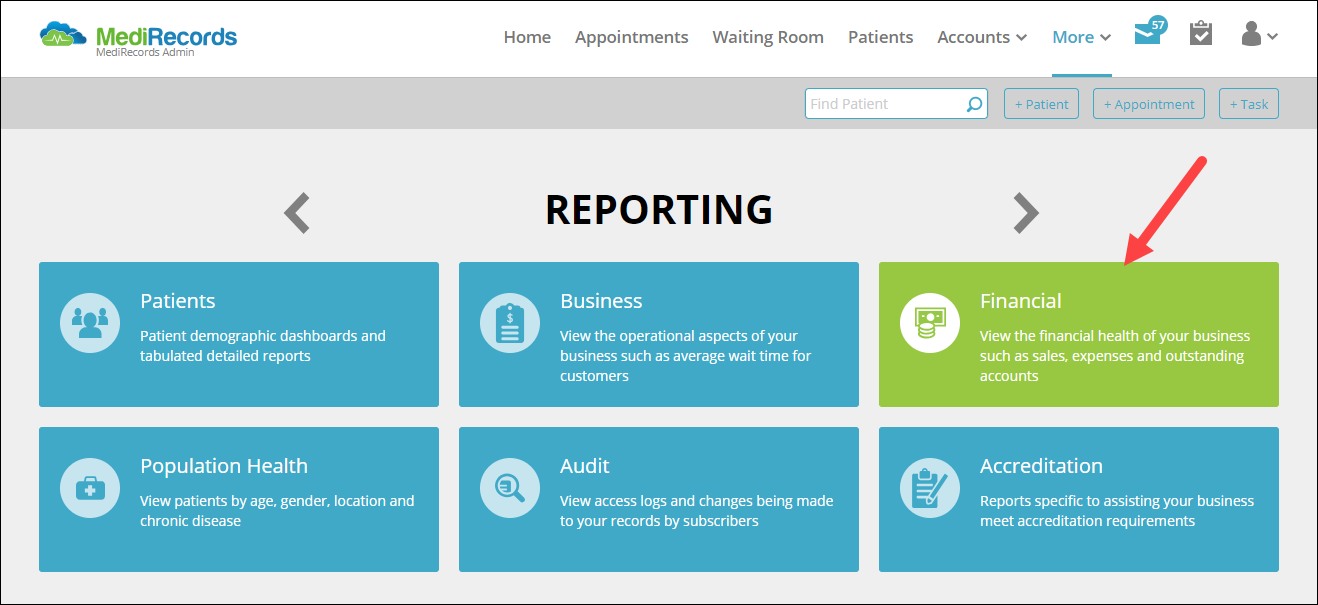Open the Business reporting card title

(601, 301)
